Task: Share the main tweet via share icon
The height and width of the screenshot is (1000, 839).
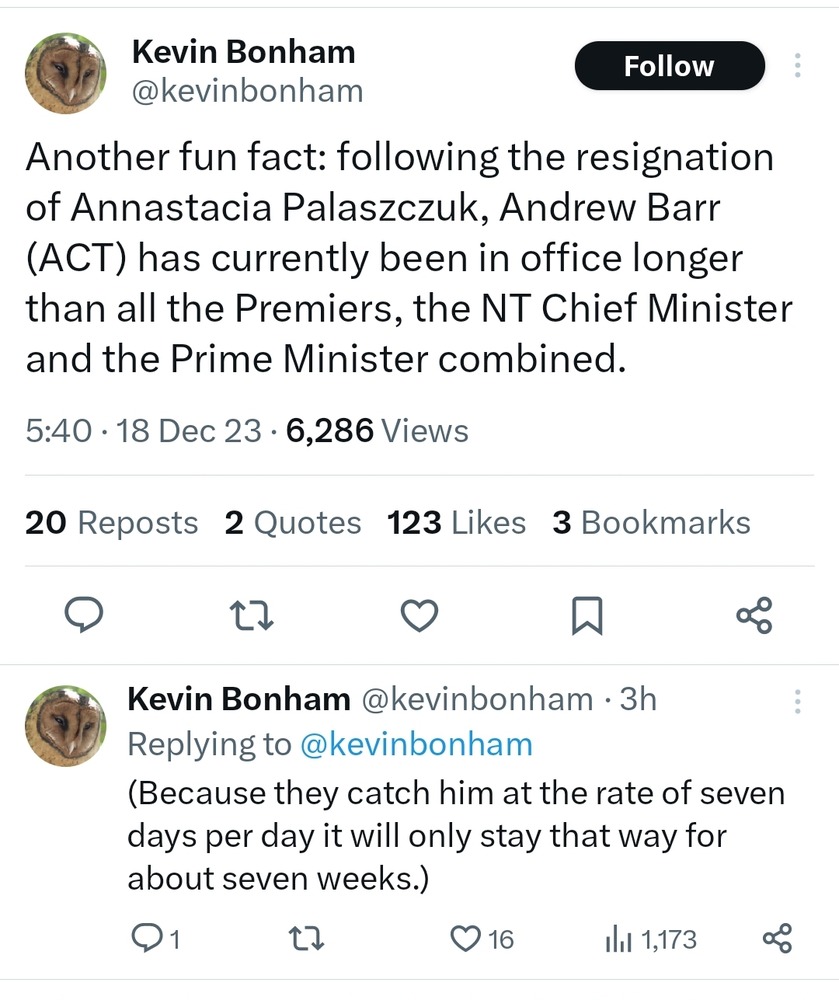Action: [754, 615]
